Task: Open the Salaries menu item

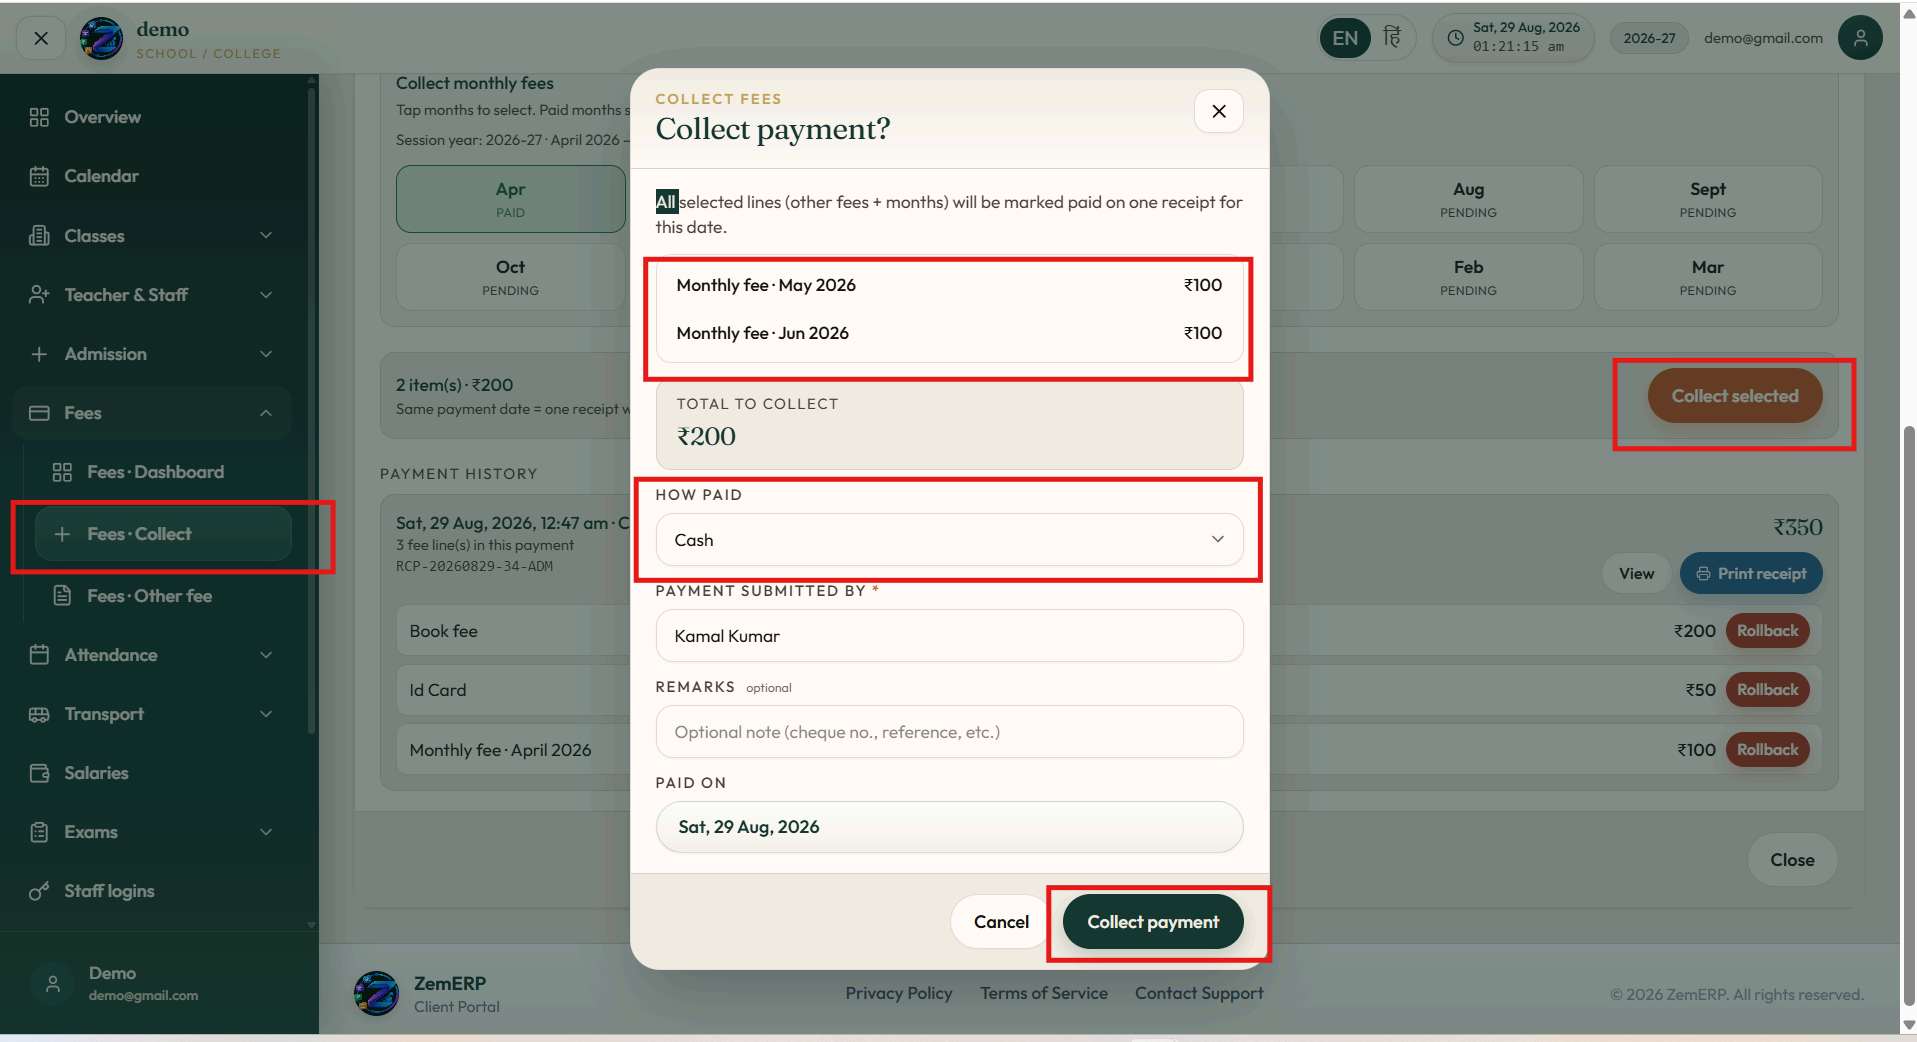Action: (152, 773)
